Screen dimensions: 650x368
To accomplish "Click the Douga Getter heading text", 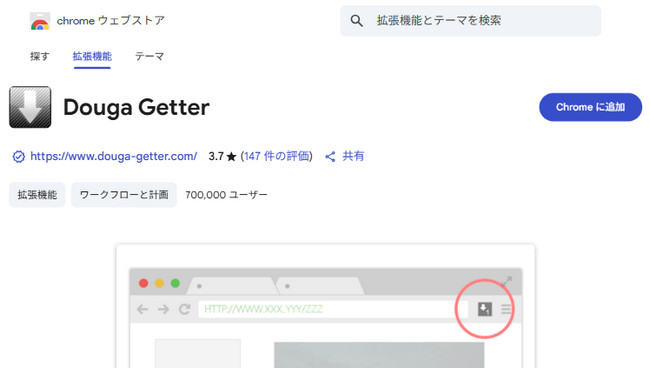I will tap(136, 107).
